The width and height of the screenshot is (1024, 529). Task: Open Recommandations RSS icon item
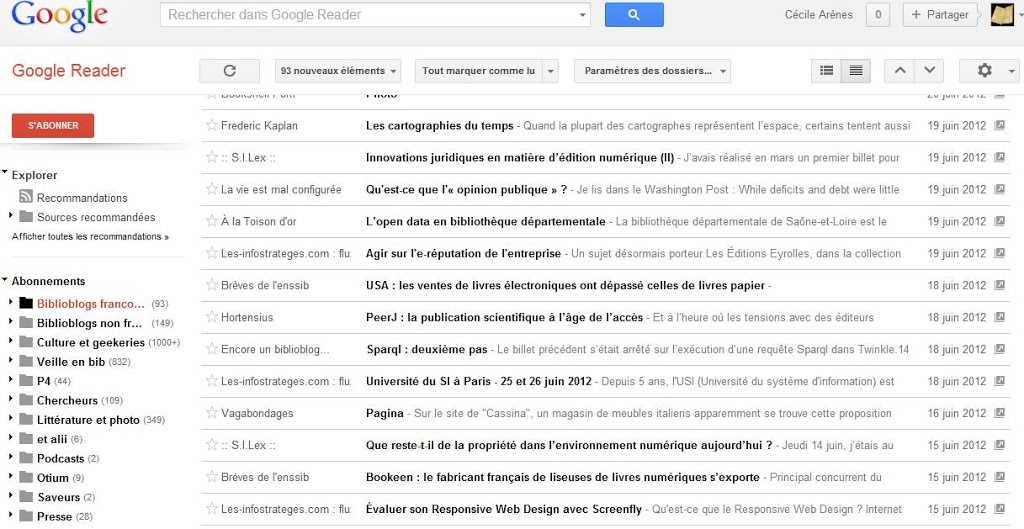pos(26,197)
